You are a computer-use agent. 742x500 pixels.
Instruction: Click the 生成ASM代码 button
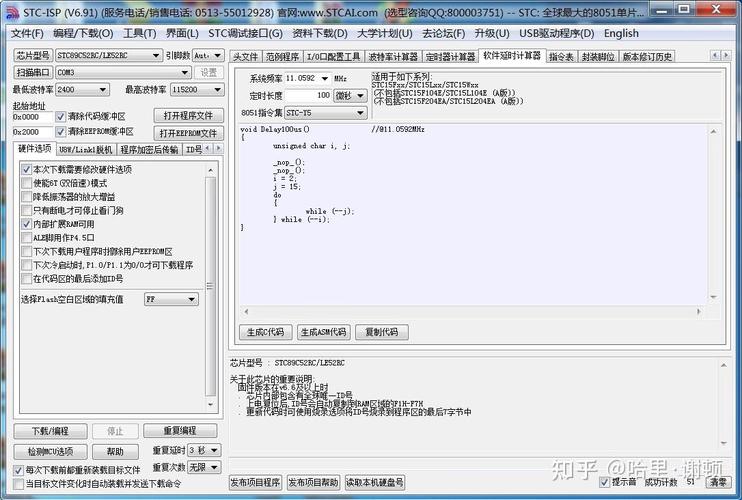tap(324, 332)
